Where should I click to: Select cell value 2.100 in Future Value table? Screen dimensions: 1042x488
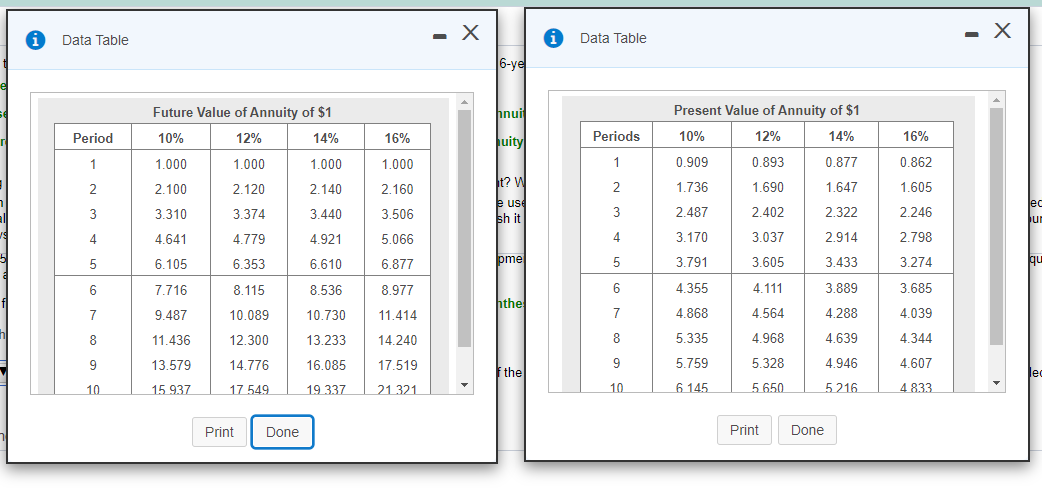pos(171,189)
